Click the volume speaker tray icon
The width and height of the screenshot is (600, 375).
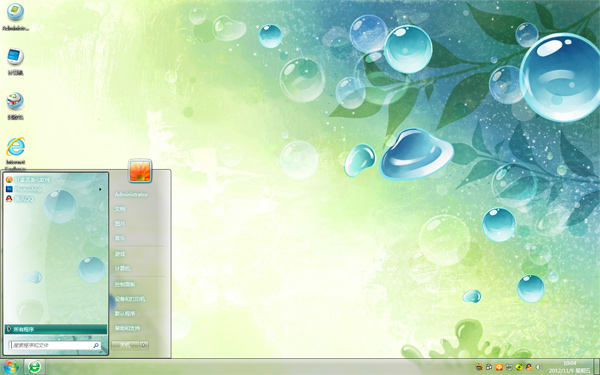[x=539, y=367]
